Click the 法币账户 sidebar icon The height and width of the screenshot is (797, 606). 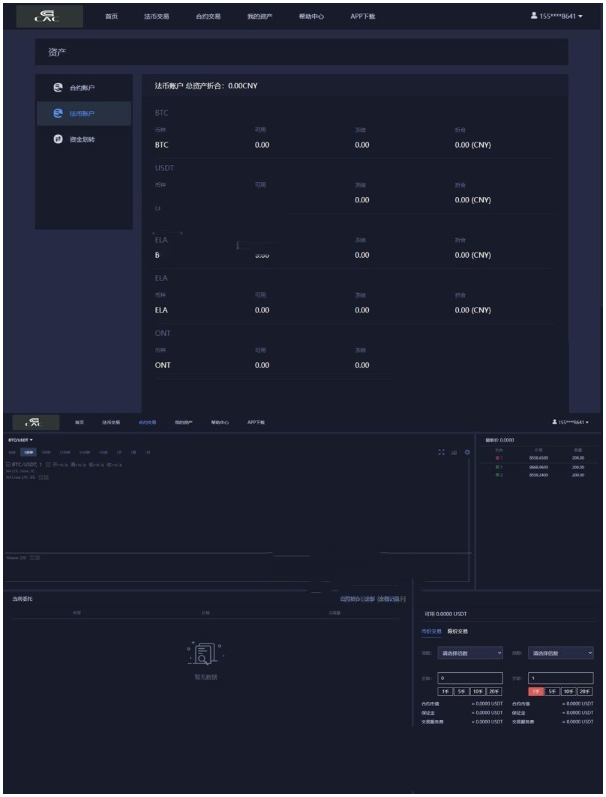(x=57, y=113)
